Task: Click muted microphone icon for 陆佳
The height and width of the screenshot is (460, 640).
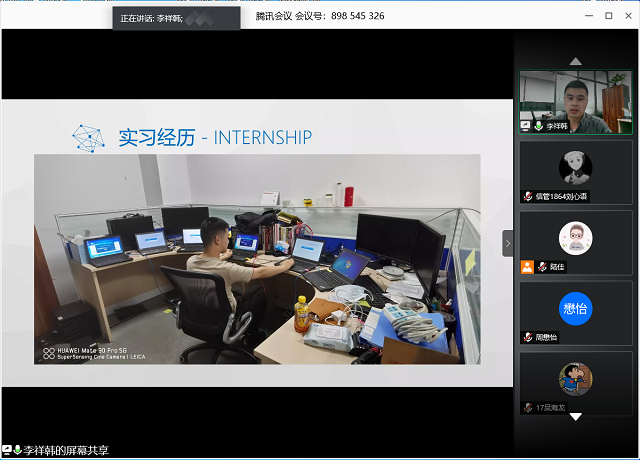Action: (540, 267)
